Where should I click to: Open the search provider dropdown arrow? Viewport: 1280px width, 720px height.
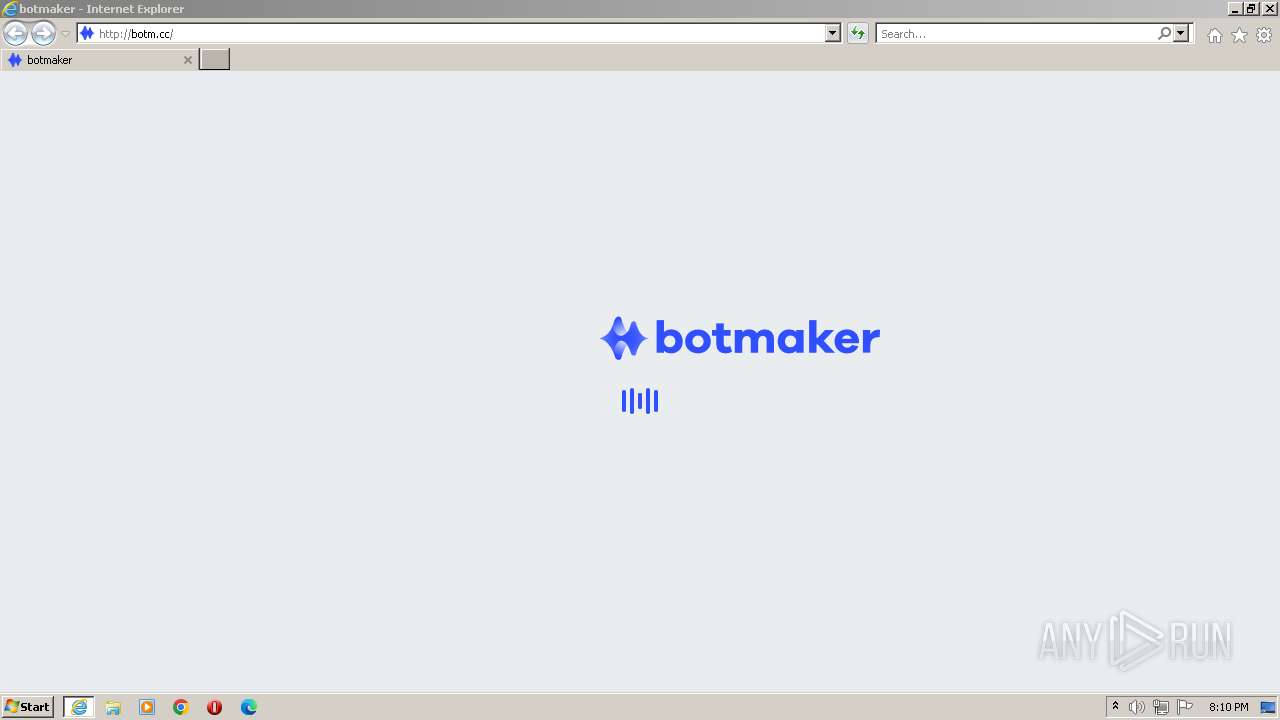[1181, 33]
